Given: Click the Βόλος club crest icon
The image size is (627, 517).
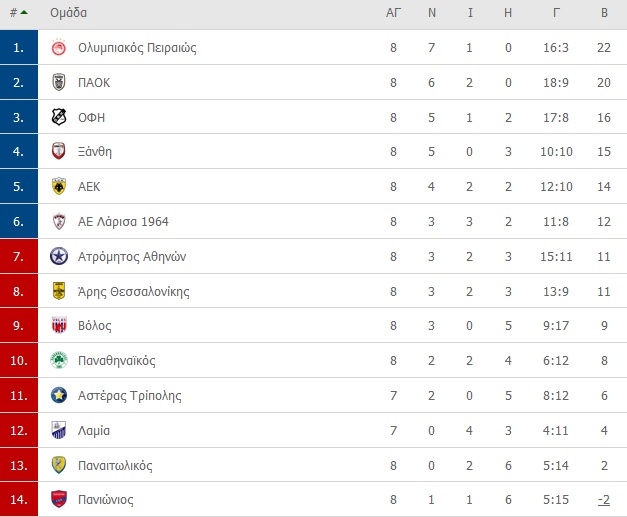Looking at the screenshot, I should pyautogui.click(x=59, y=325).
